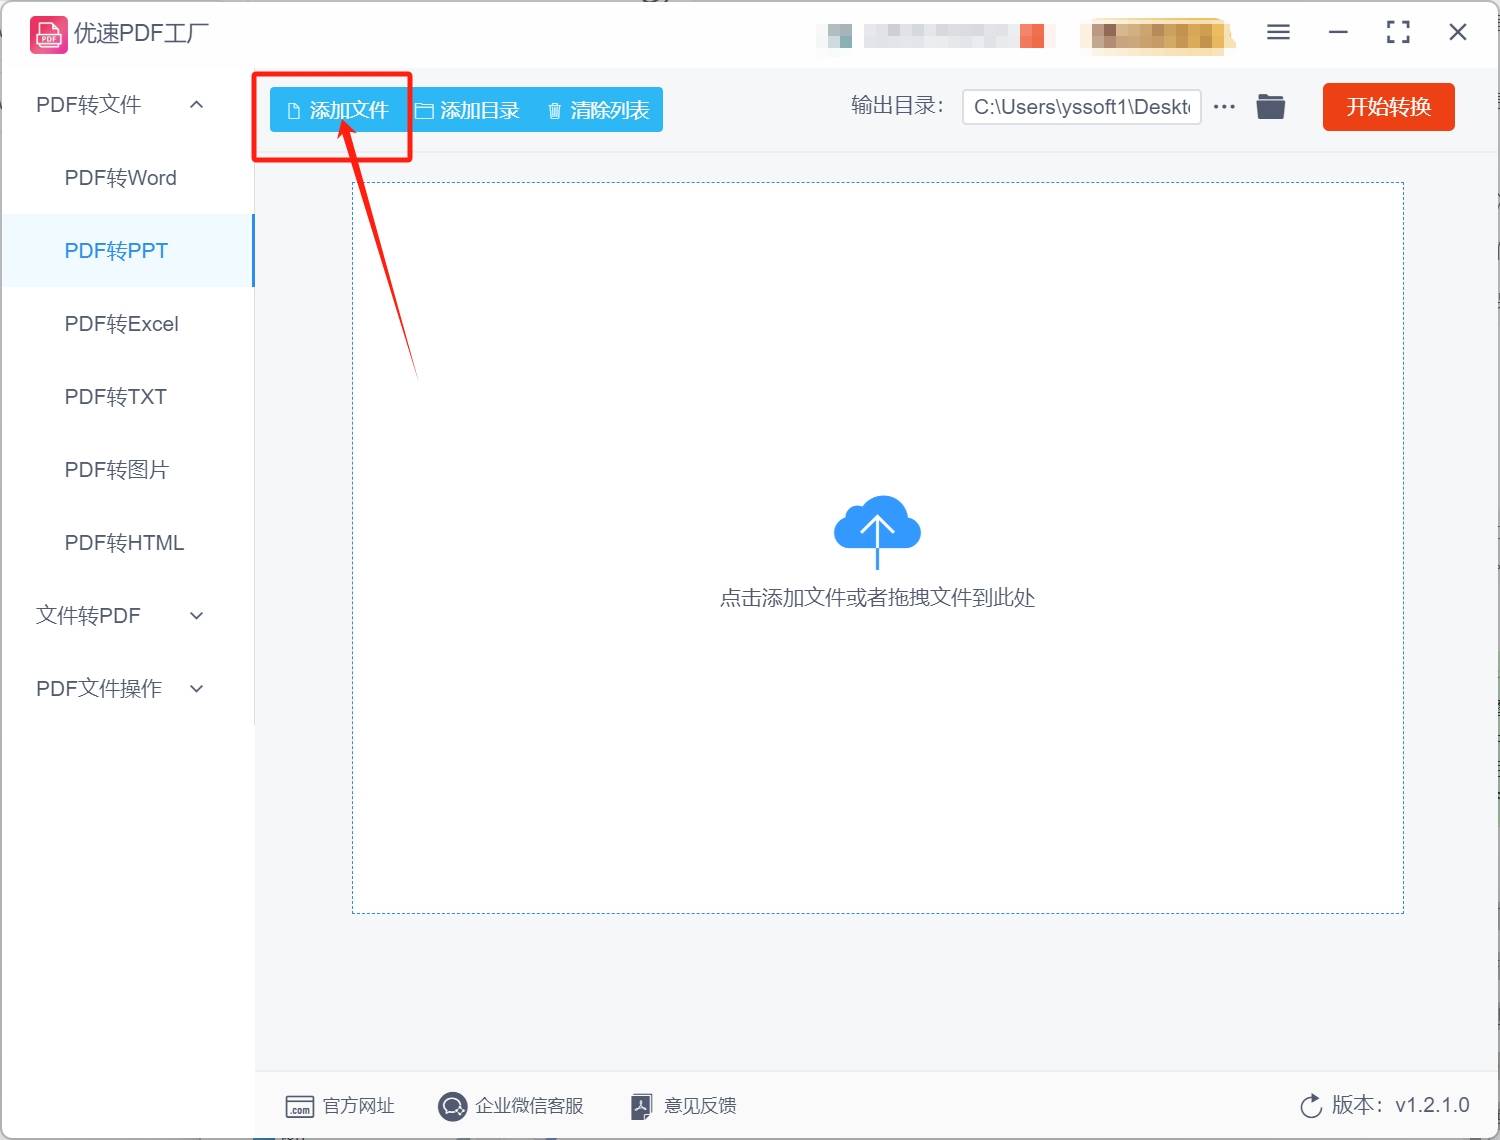The height and width of the screenshot is (1140, 1500).
Task: Select PDF转PPT in sidebar
Action: pyautogui.click(x=127, y=251)
